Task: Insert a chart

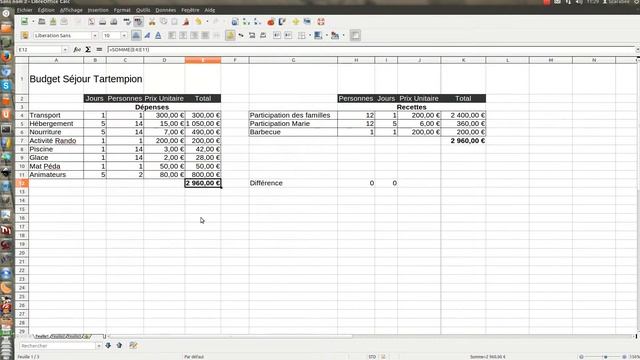Action: [270, 22]
